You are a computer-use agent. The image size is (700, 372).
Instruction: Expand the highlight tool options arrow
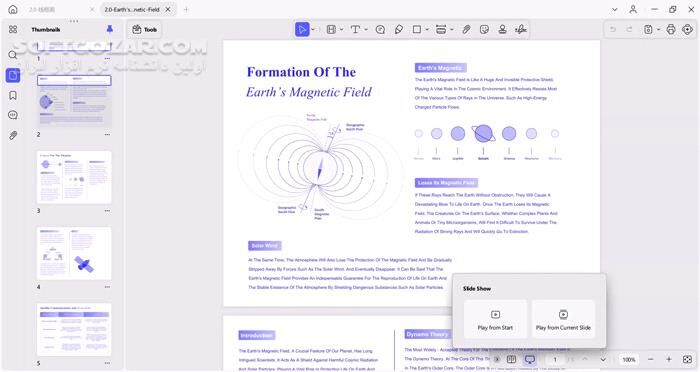click(x=342, y=29)
